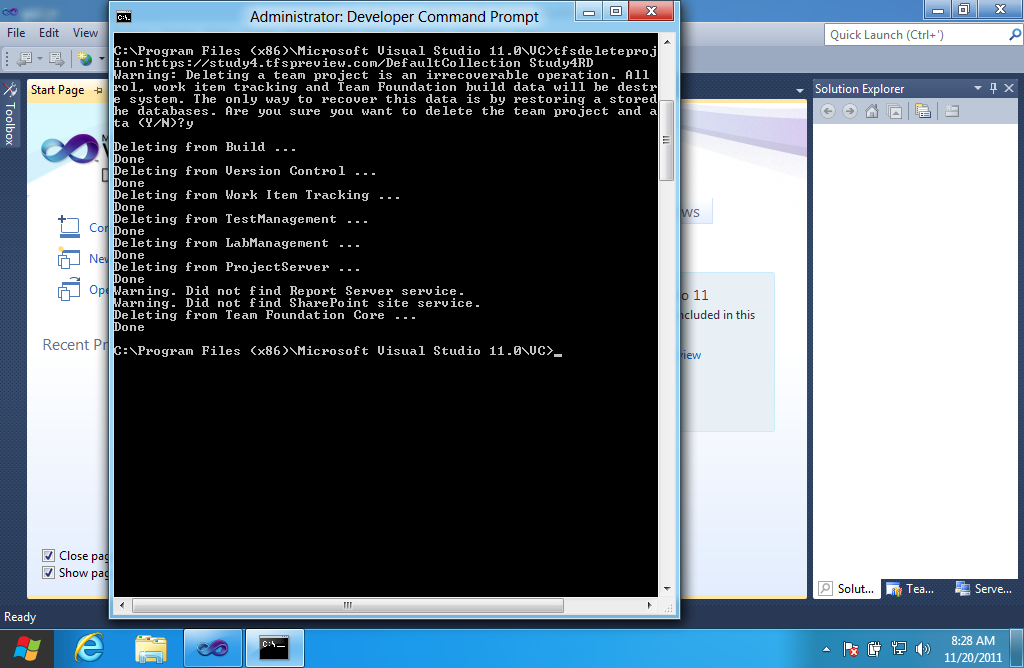Open Windows Explorer folder from taskbar
This screenshot has width=1024, height=668.
pyautogui.click(x=151, y=648)
